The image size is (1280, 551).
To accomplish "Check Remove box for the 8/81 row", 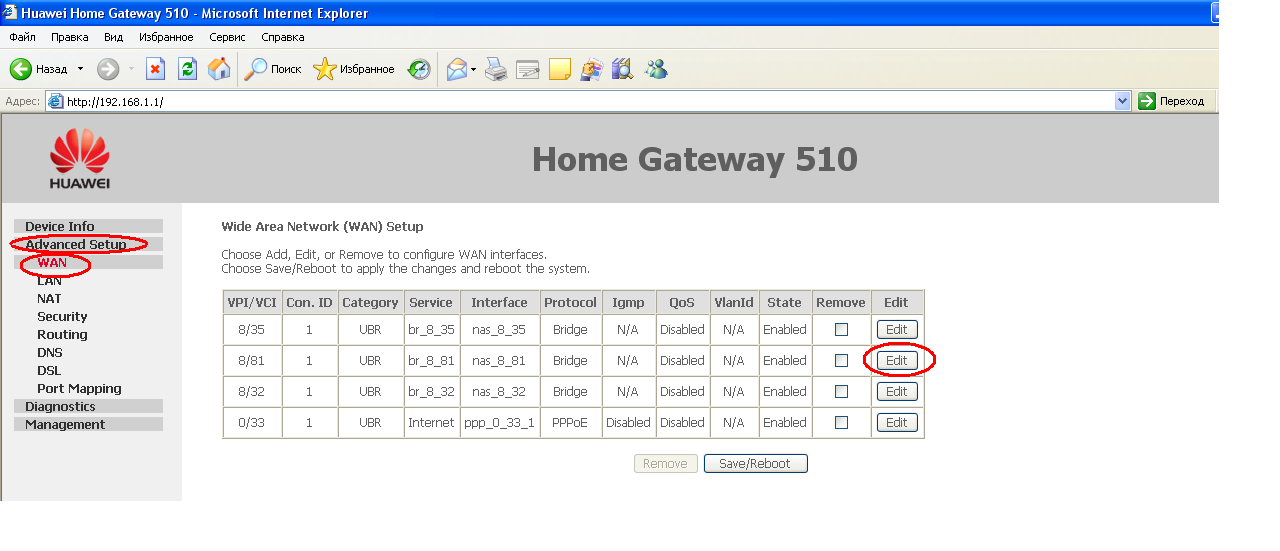I will [841, 360].
